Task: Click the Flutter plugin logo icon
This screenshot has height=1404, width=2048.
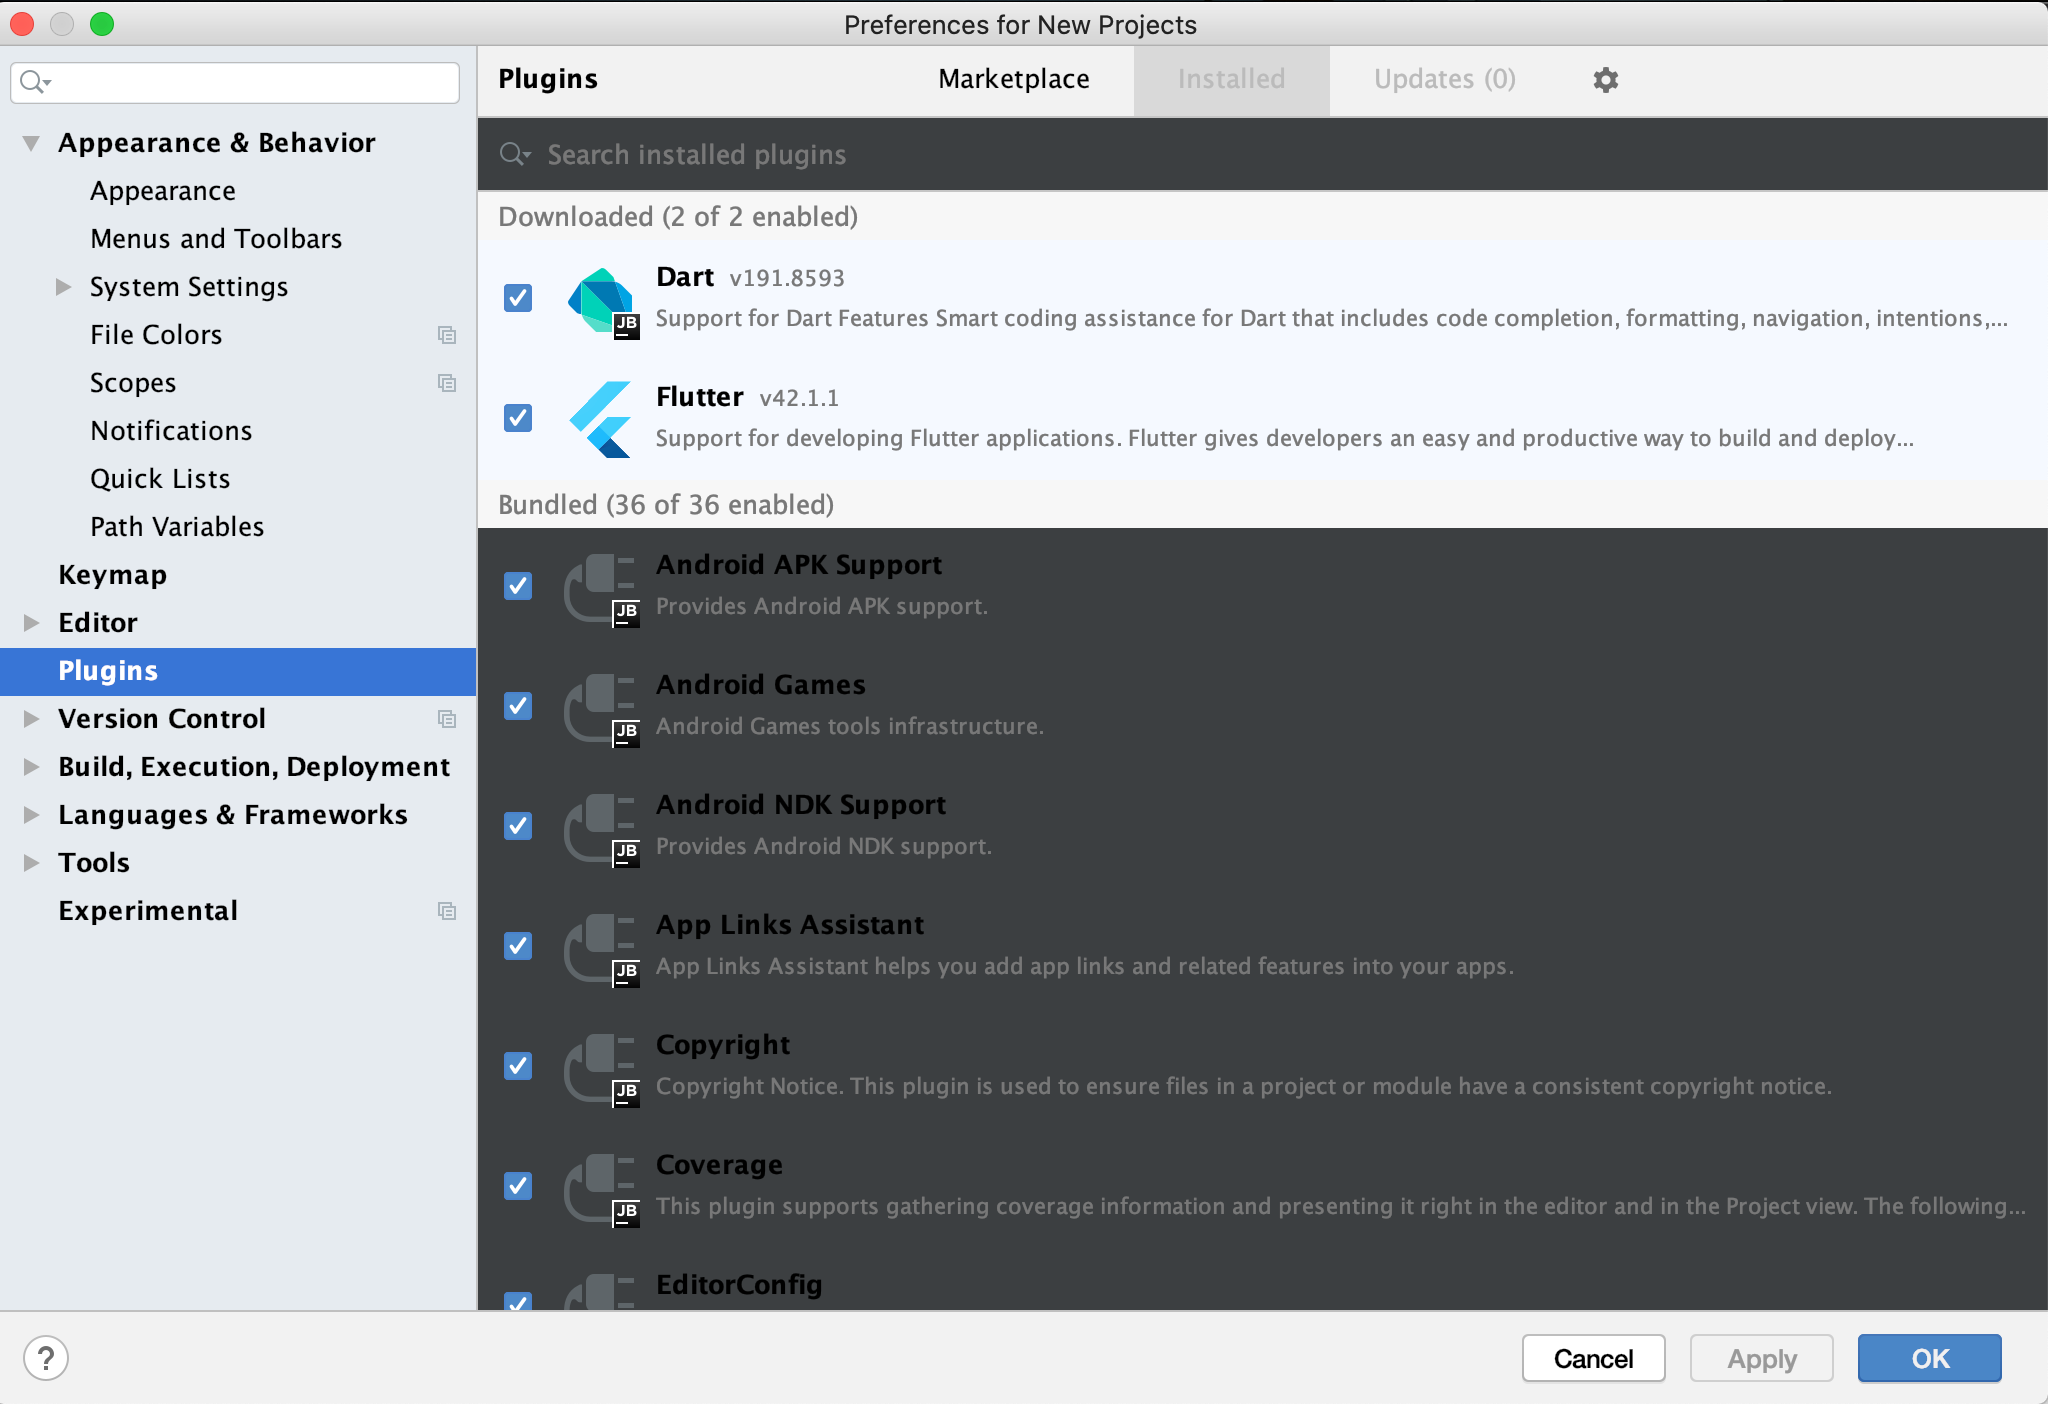Action: tap(602, 419)
